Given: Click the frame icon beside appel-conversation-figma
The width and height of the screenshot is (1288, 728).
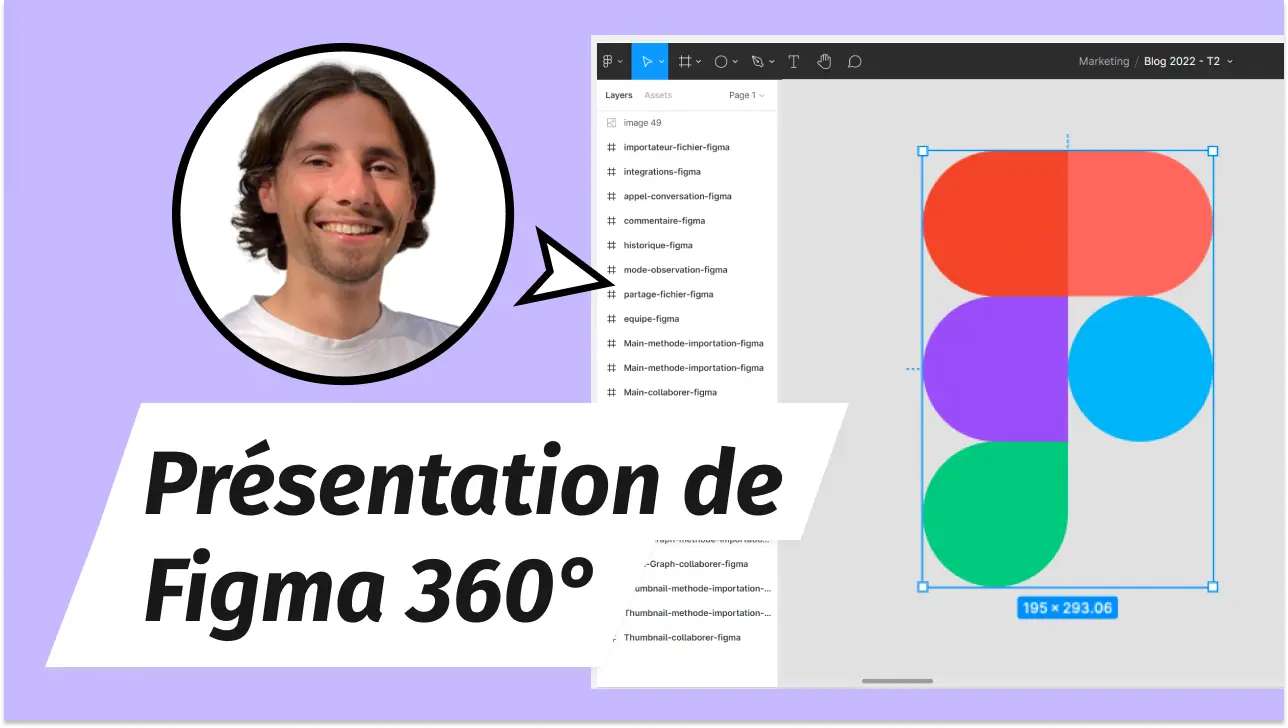Looking at the screenshot, I should click(611, 196).
